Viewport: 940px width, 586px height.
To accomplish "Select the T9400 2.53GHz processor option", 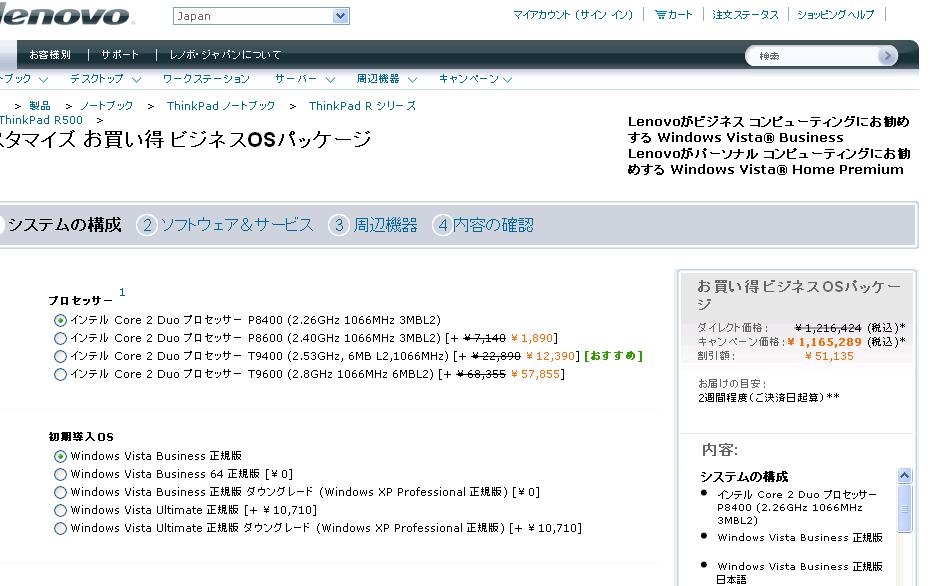I will tap(60, 356).
